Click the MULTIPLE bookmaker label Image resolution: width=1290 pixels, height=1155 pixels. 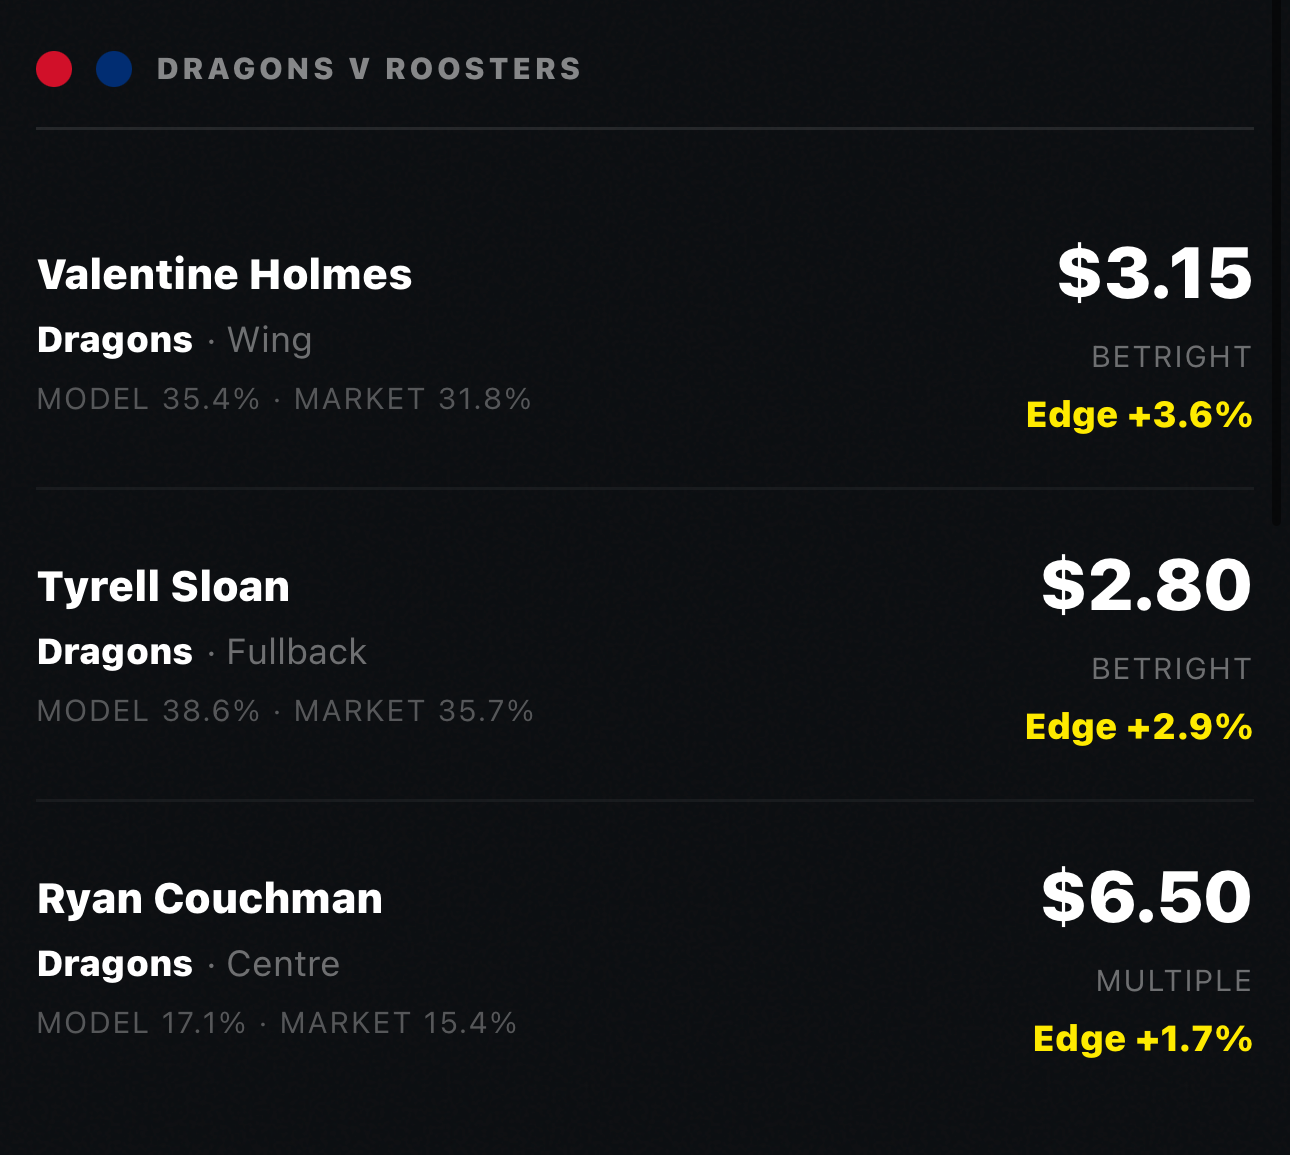1174,981
